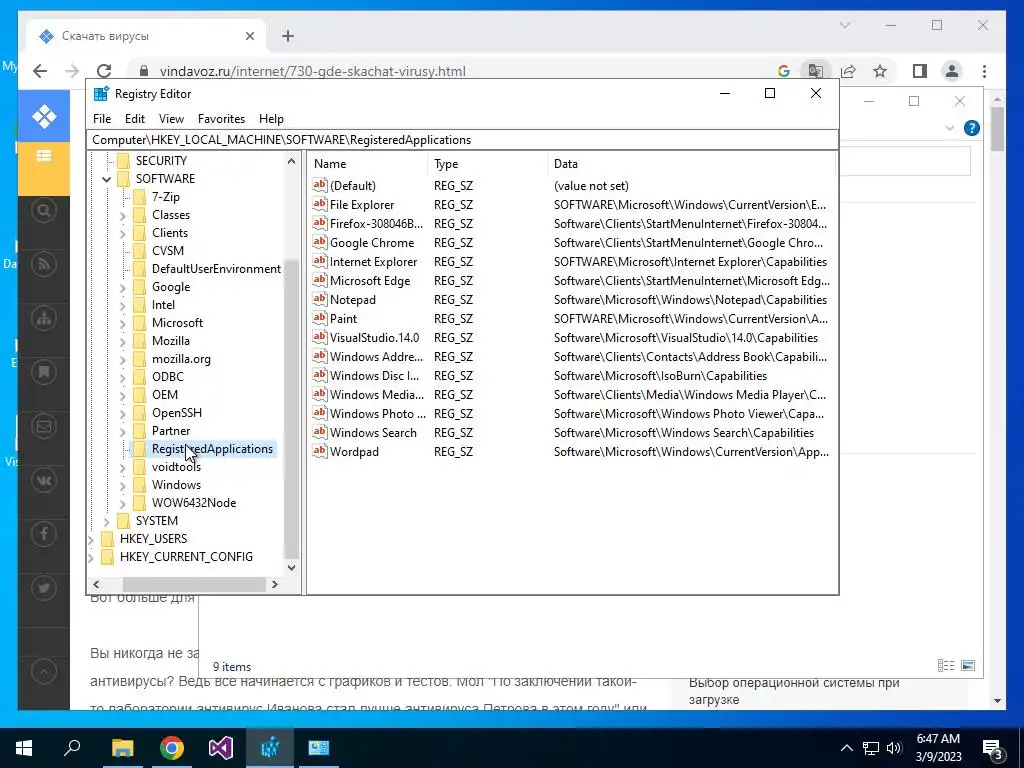Click the registry path address bar

click(x=462, y=140)
